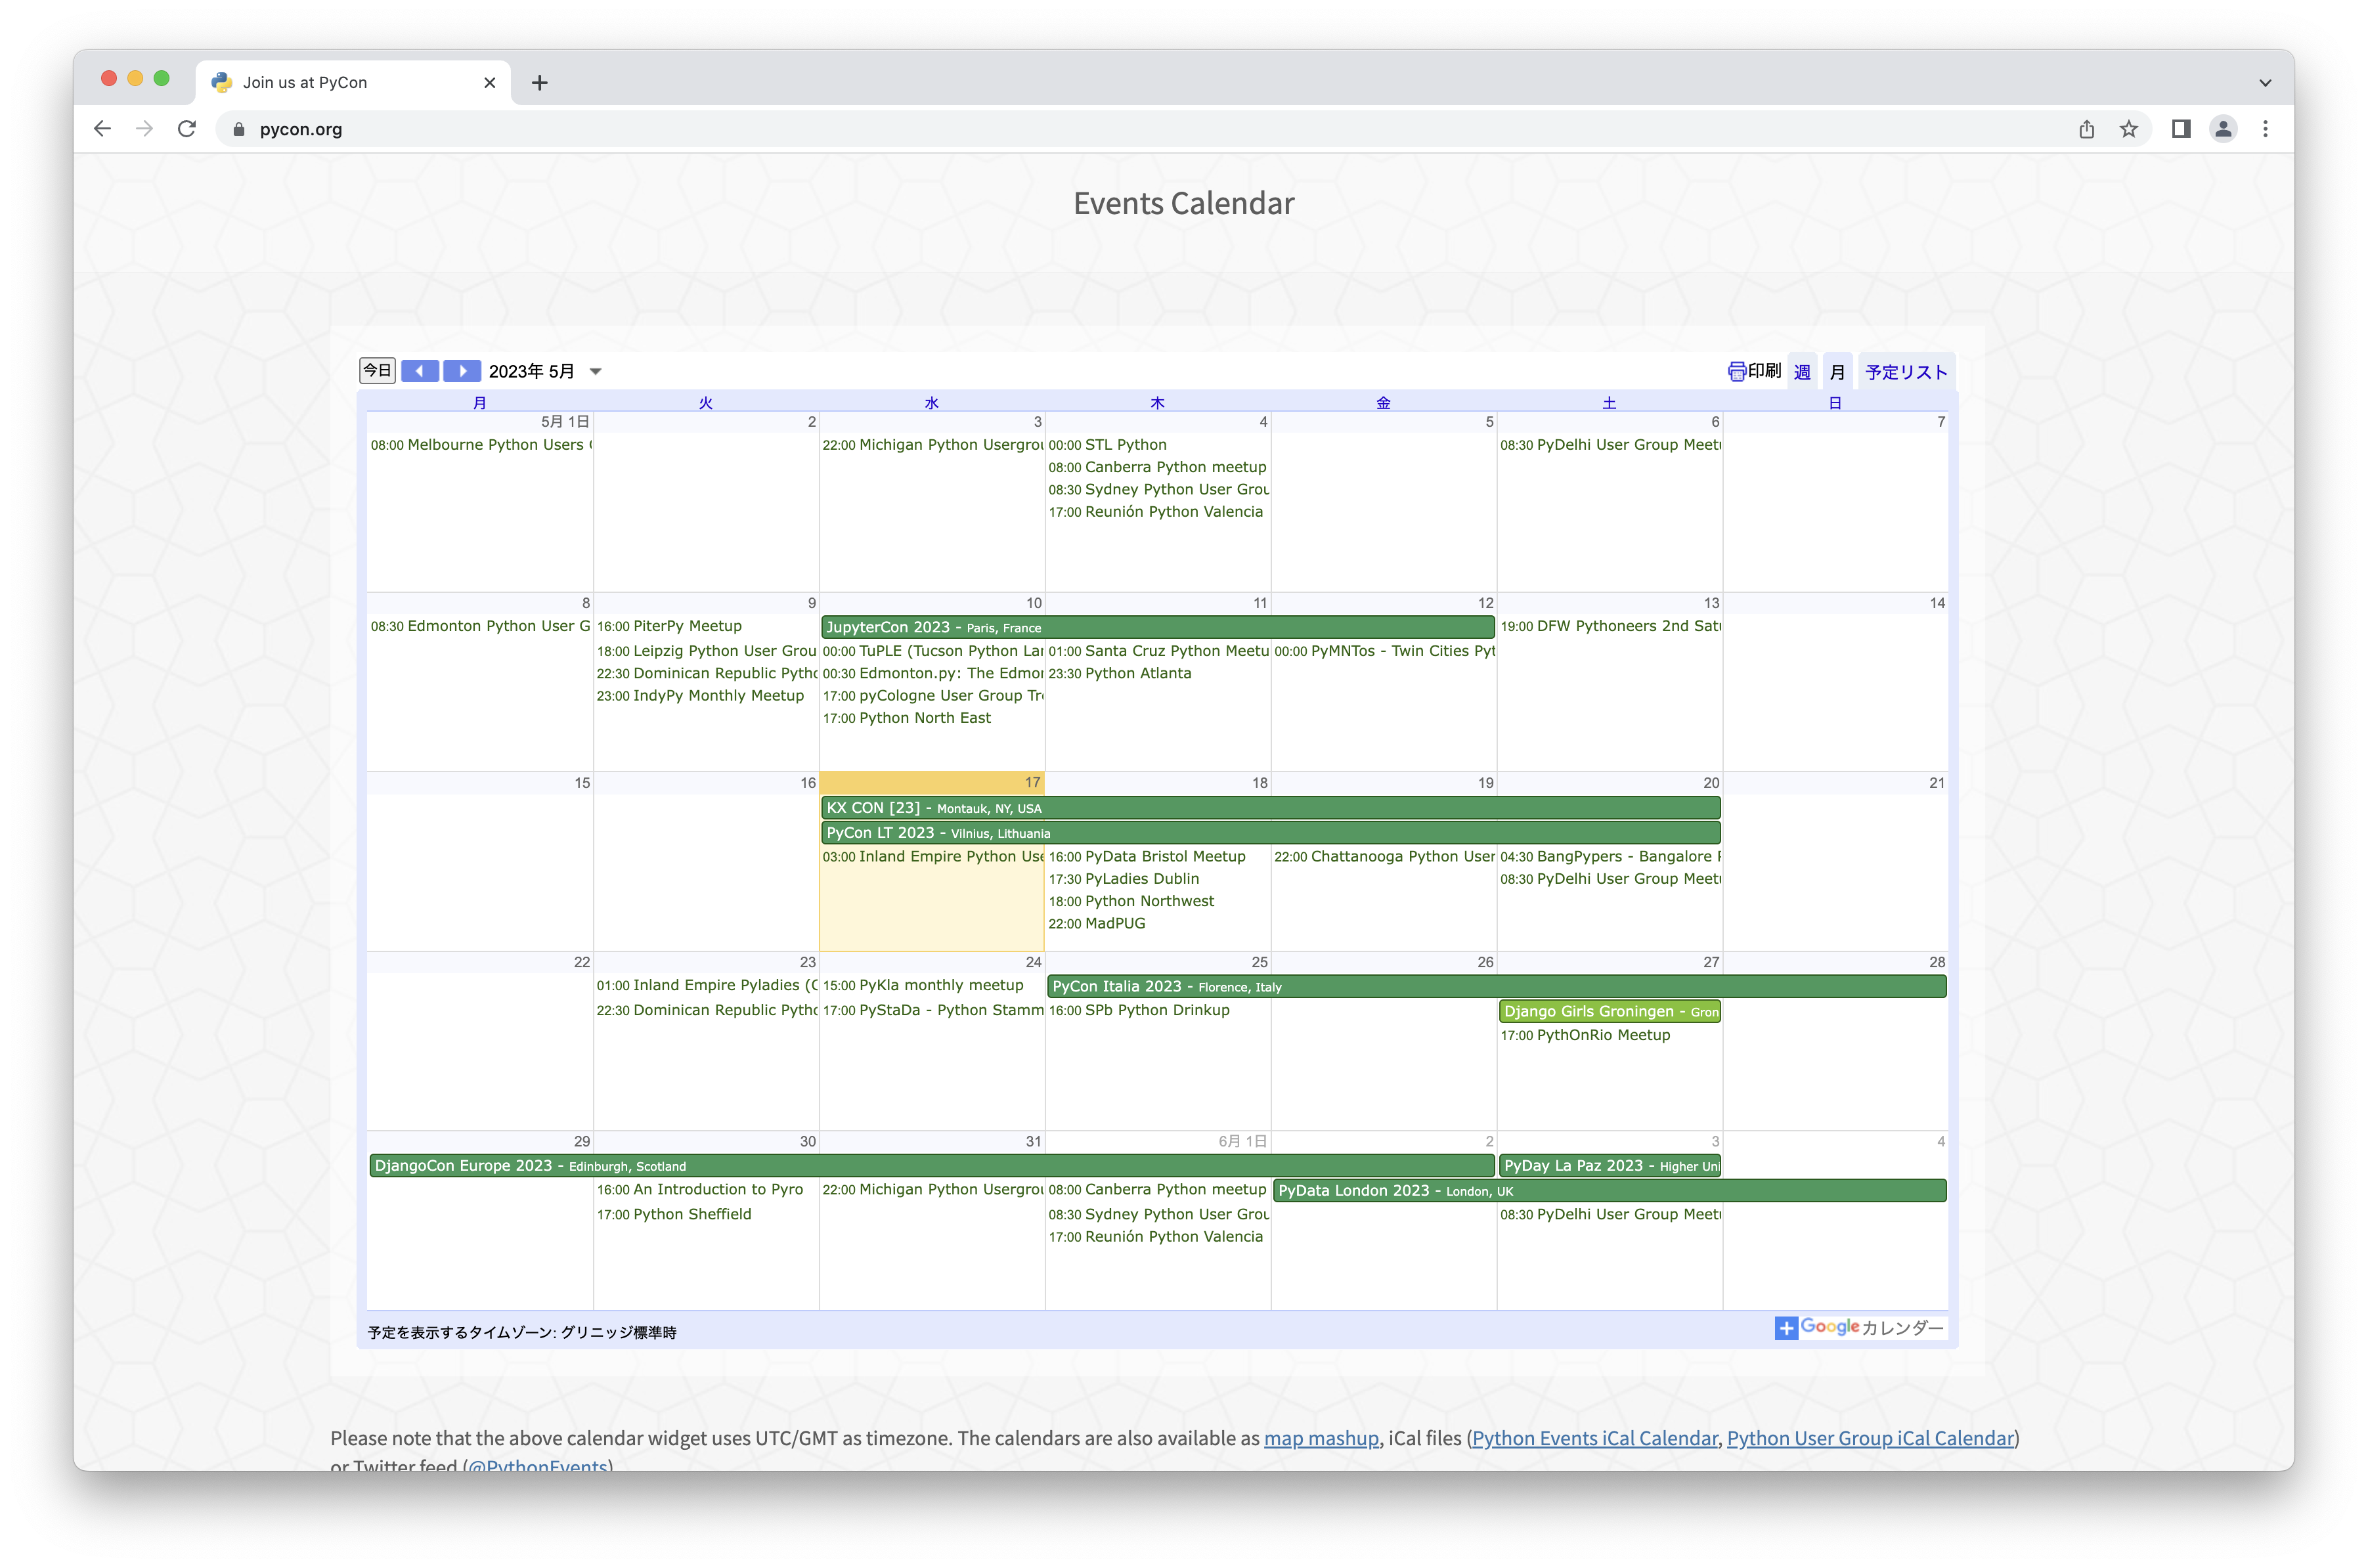
Task: Click the share page icon
Action: click(x=2087, y=129)
